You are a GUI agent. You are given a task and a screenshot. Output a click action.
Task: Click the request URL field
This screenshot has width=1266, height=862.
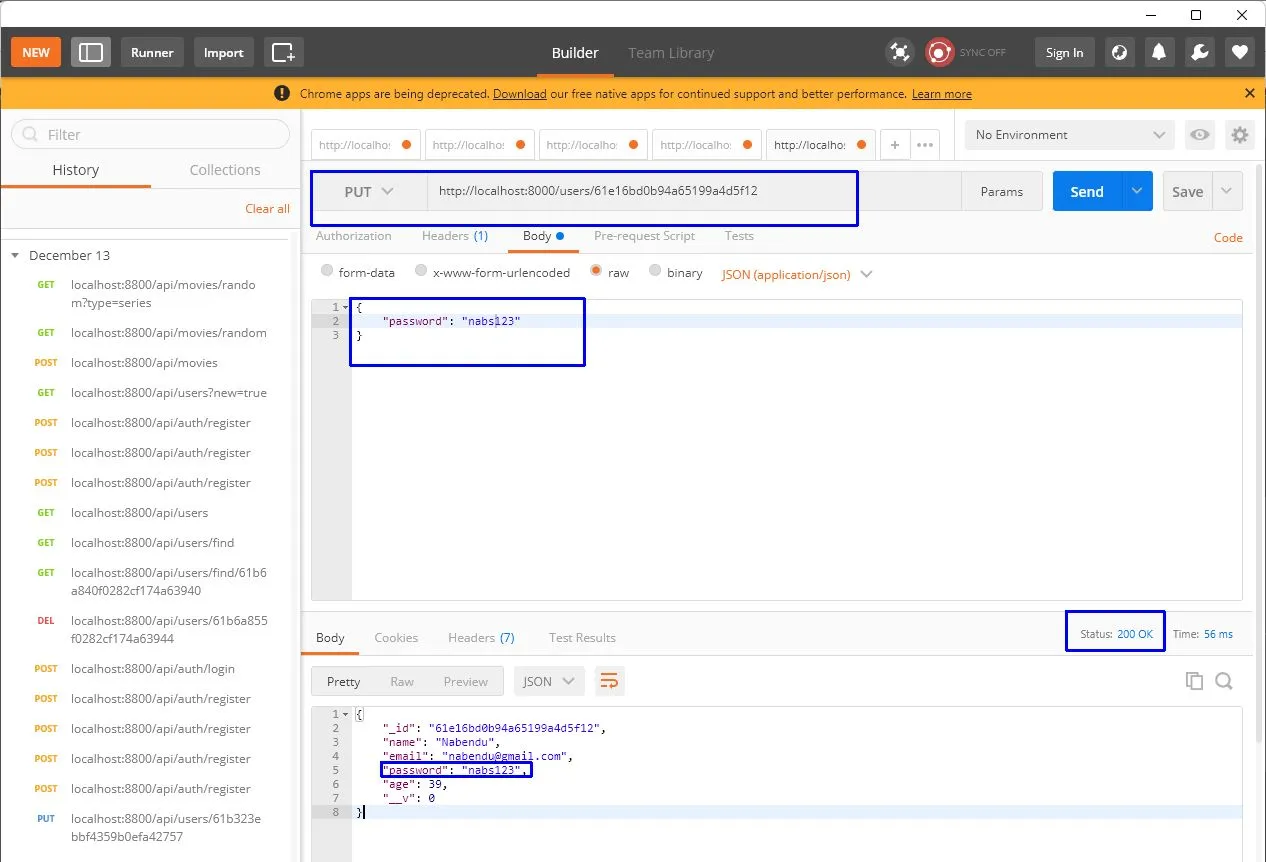694,191
